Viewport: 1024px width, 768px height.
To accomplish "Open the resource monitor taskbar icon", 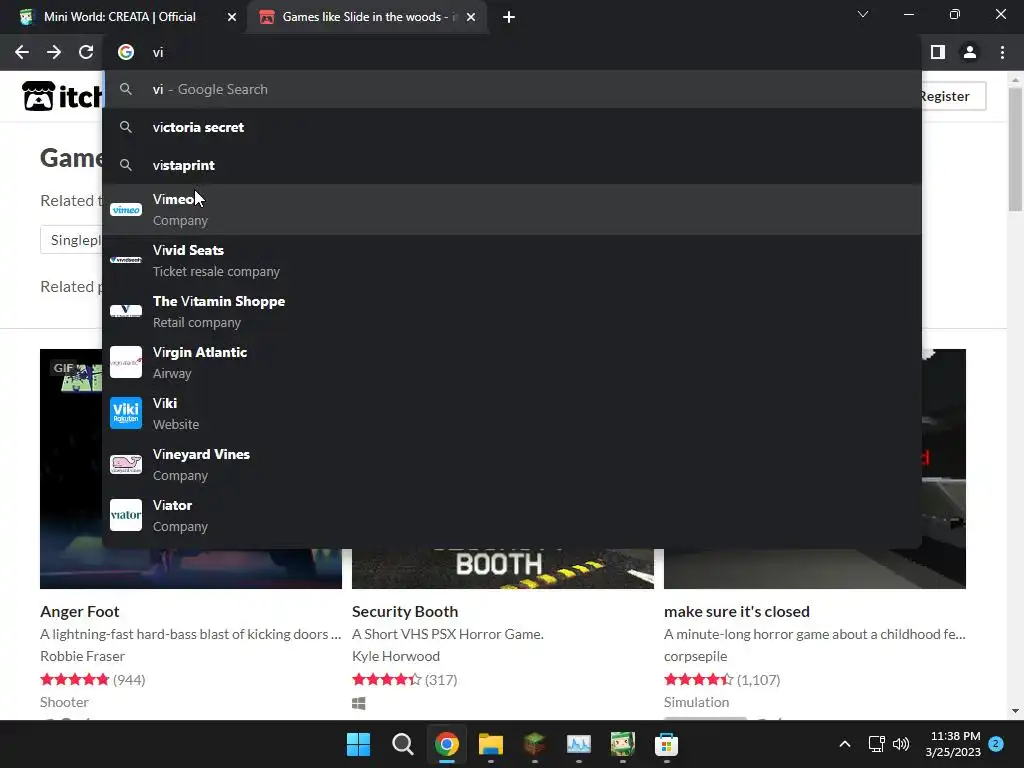I will [579, 744].
